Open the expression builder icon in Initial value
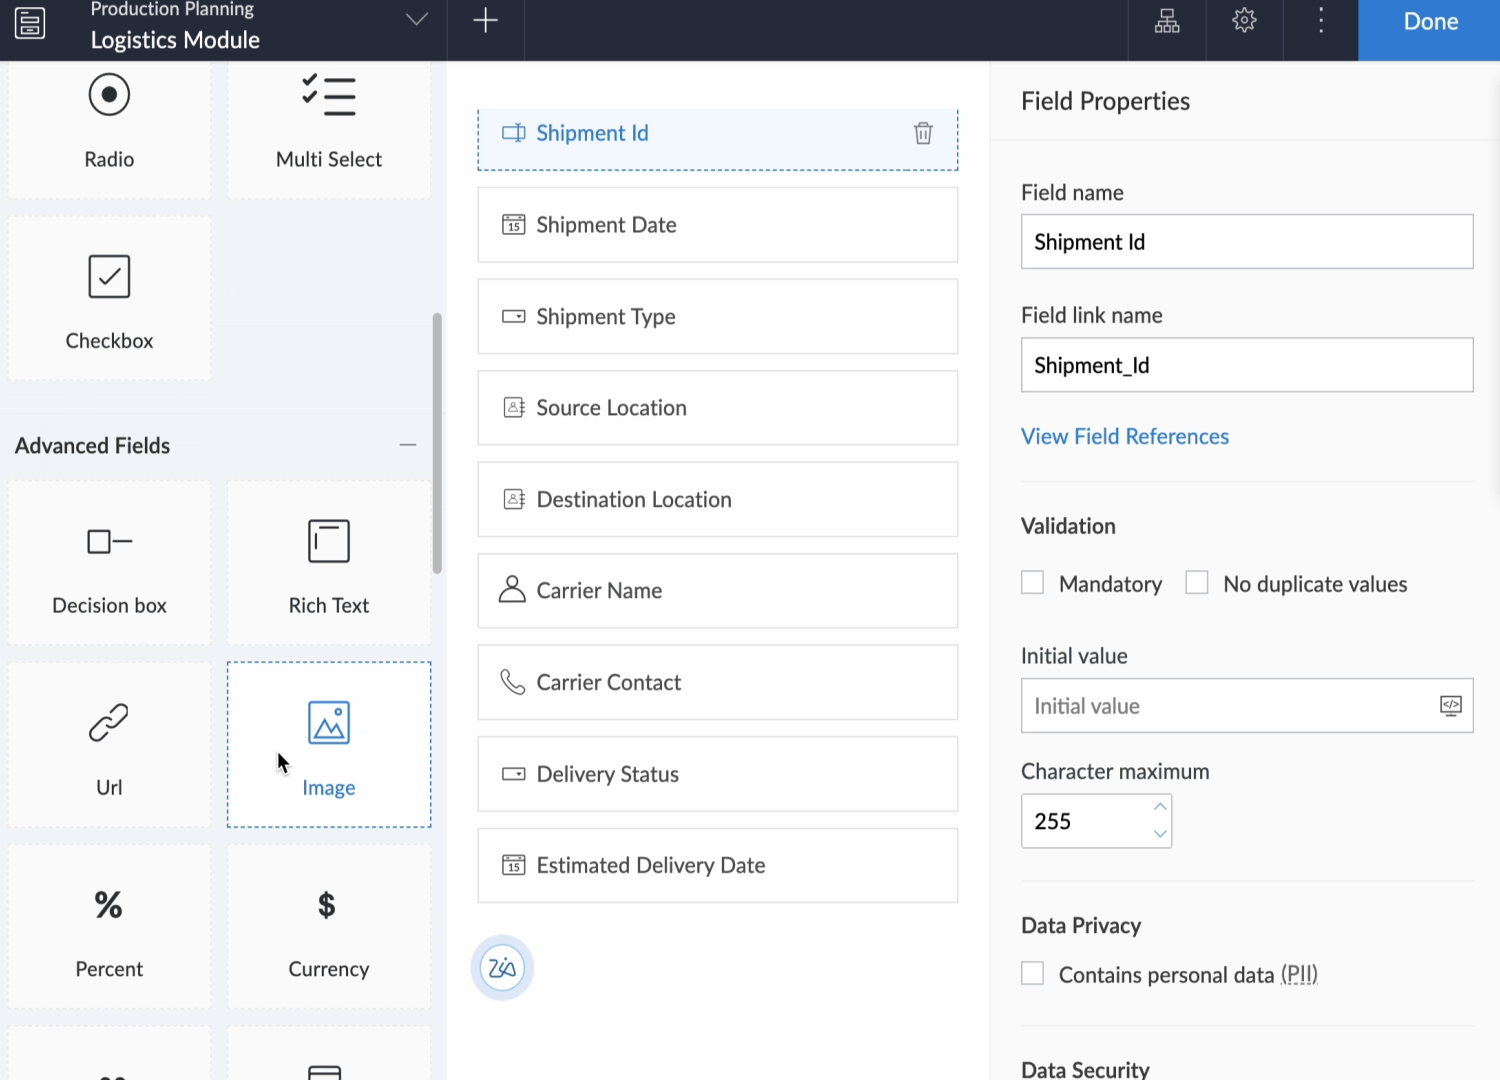This screenshot has width=1500, height=1080. tap(1450, 706)
